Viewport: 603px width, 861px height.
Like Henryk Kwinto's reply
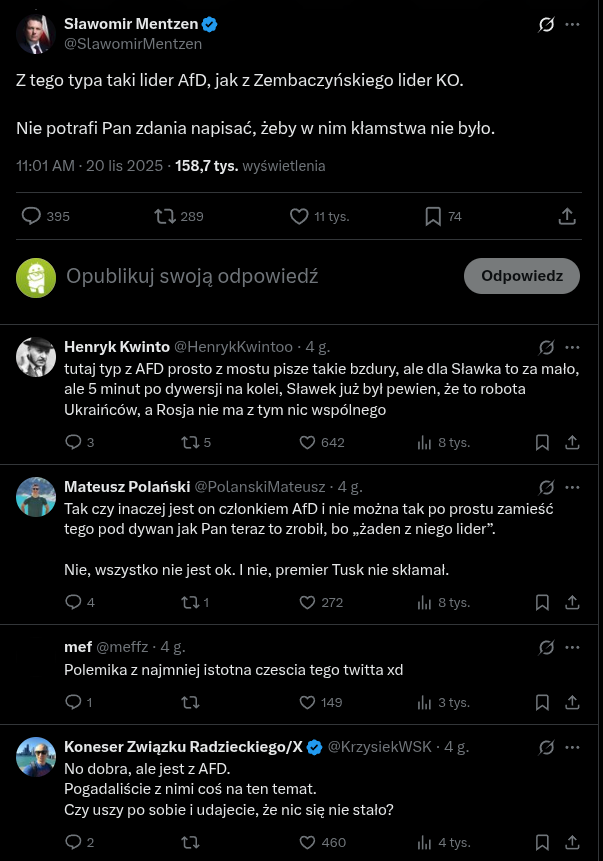308,442
